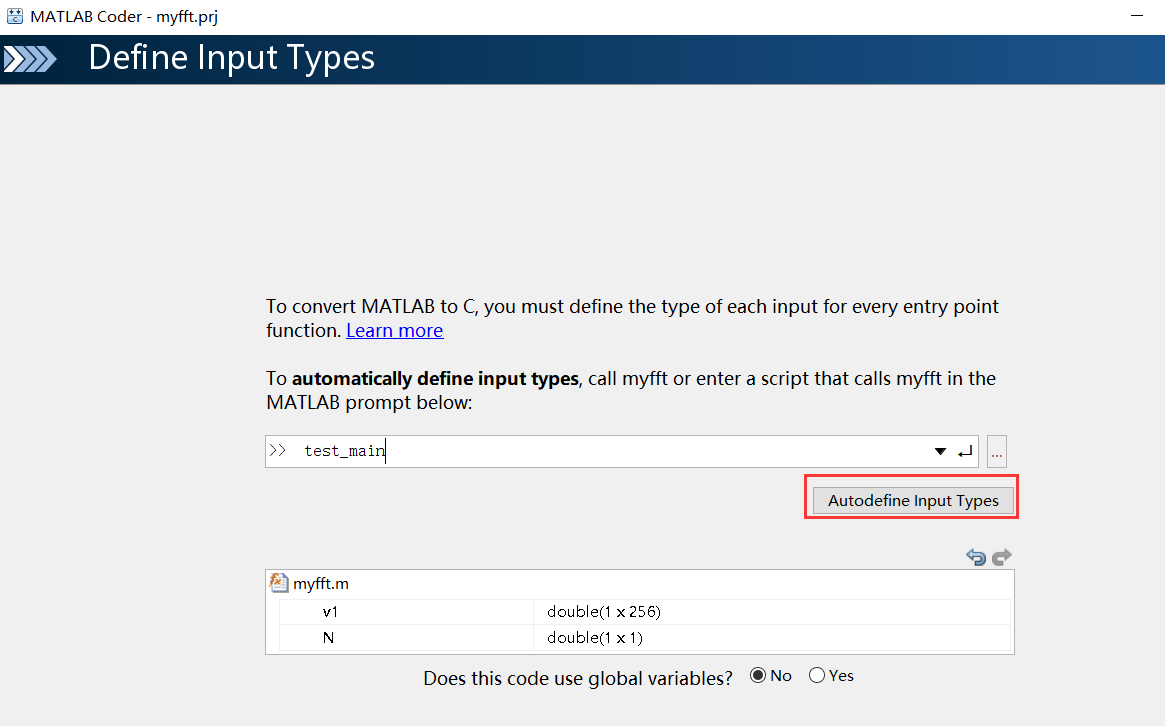This screenshot has width=1165, height=726.
Task: Select the N input parameter name
Action: [328, 637]
